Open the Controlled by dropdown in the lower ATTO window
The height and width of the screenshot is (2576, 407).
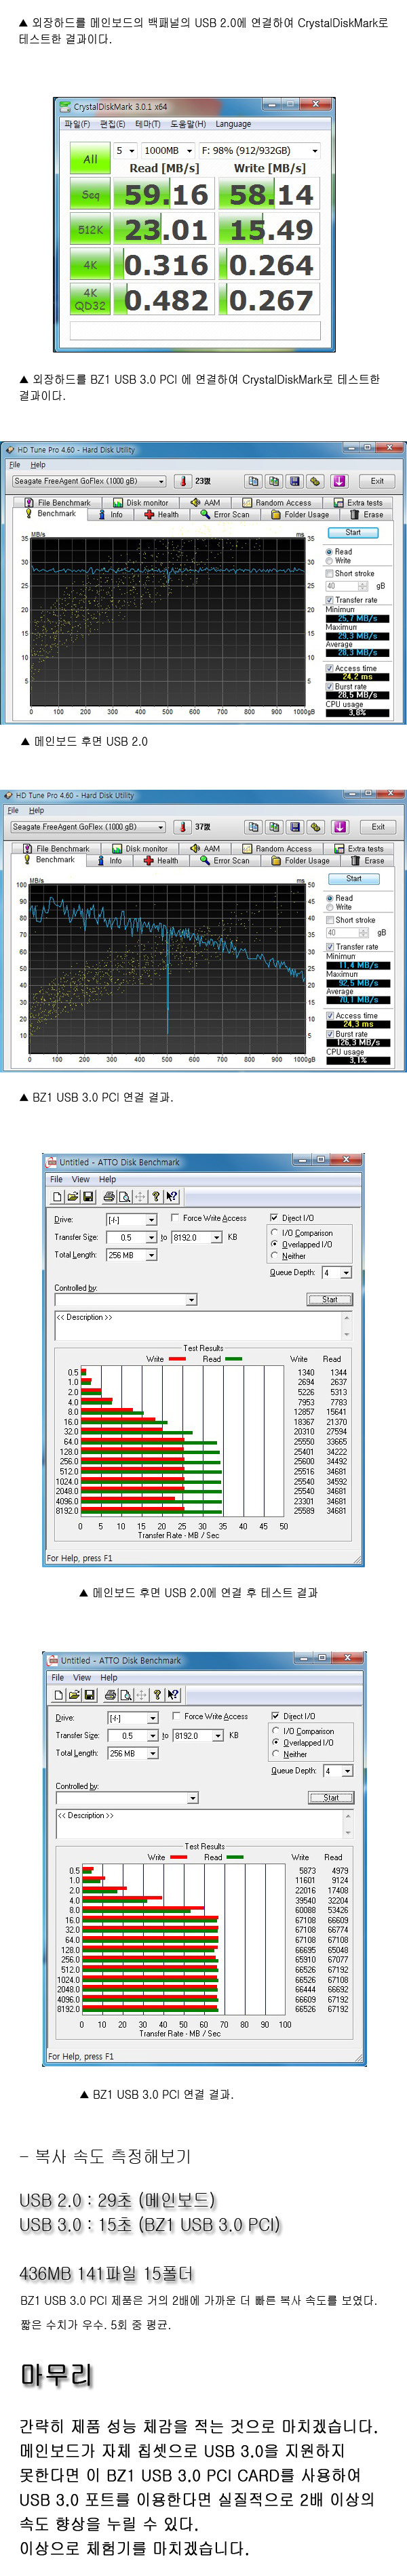[x=127, y=1798]
